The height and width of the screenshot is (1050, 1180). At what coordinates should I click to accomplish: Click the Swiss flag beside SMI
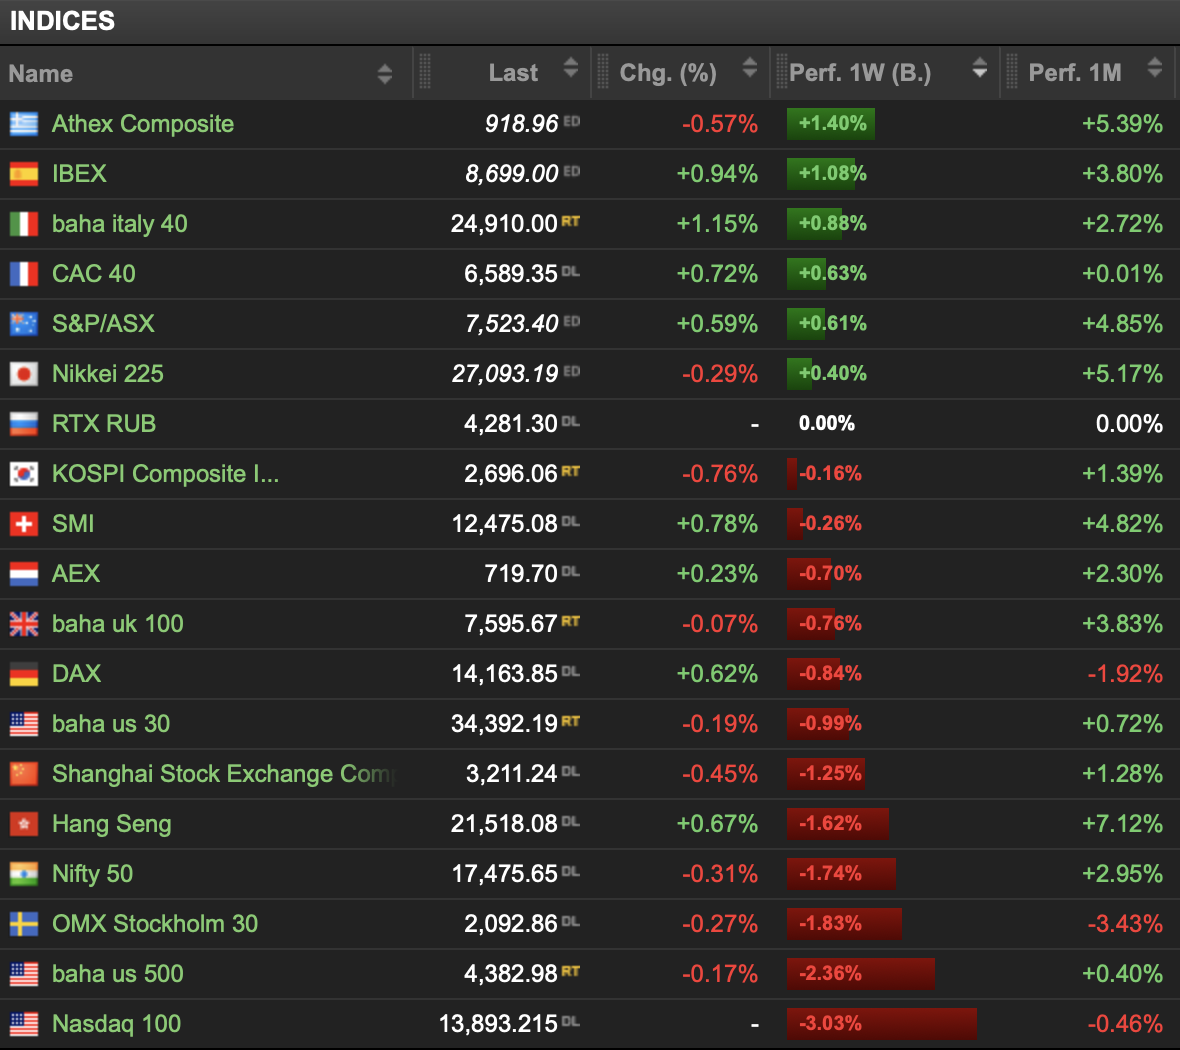pyautogui.click(x=24, y=524)
